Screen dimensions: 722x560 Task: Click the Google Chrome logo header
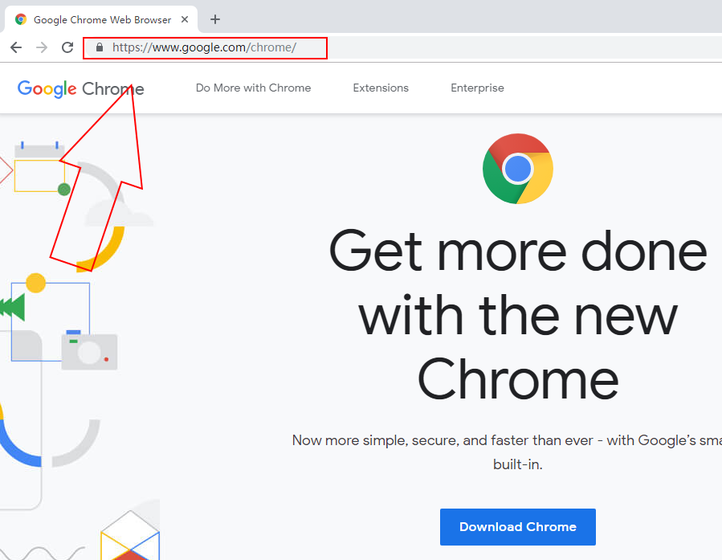pos(81,88)
